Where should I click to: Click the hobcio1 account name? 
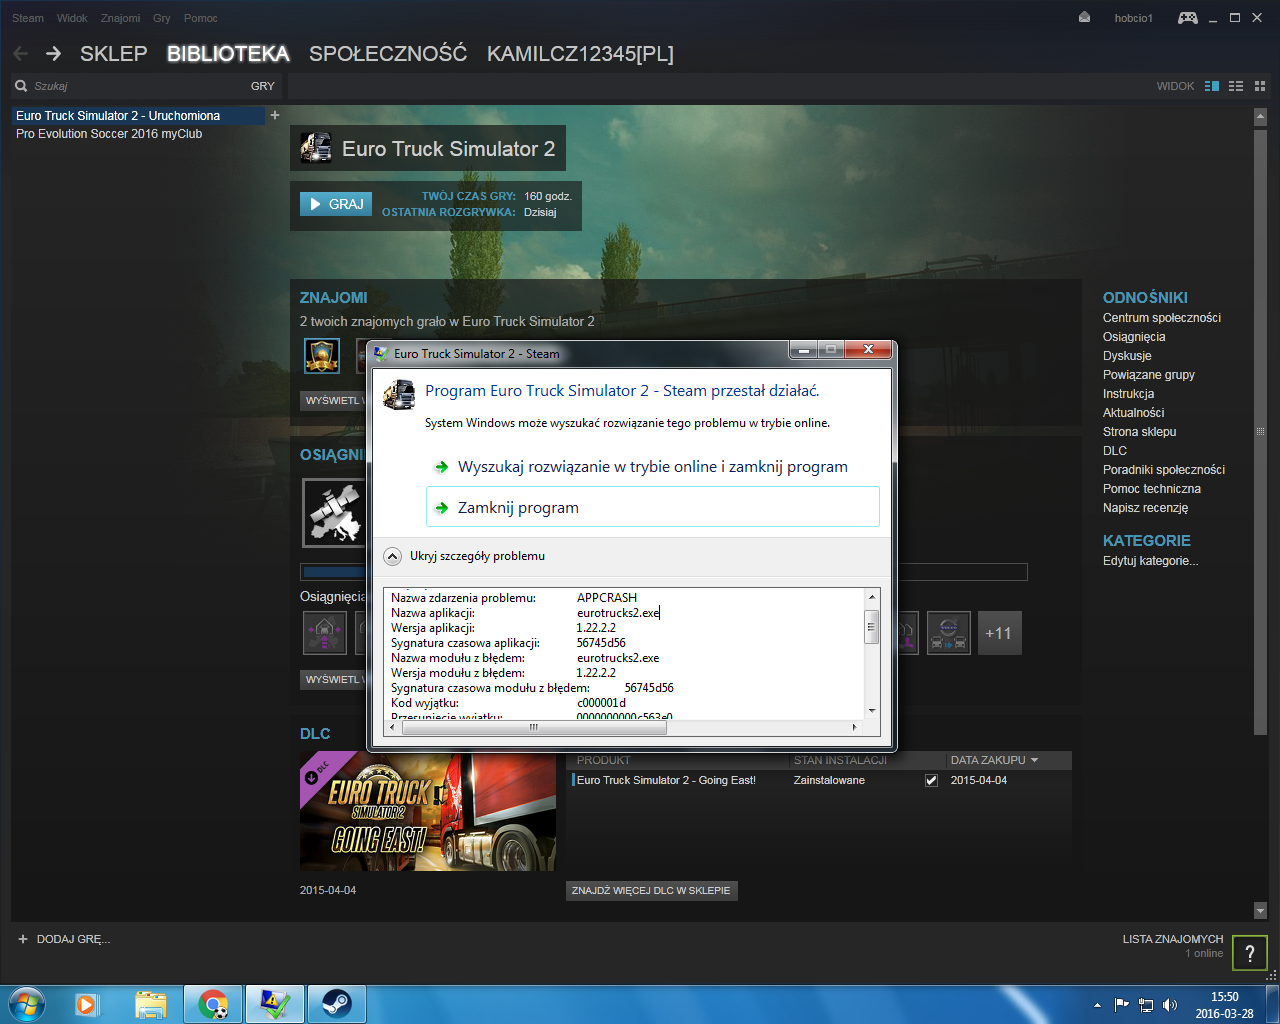1133,18
